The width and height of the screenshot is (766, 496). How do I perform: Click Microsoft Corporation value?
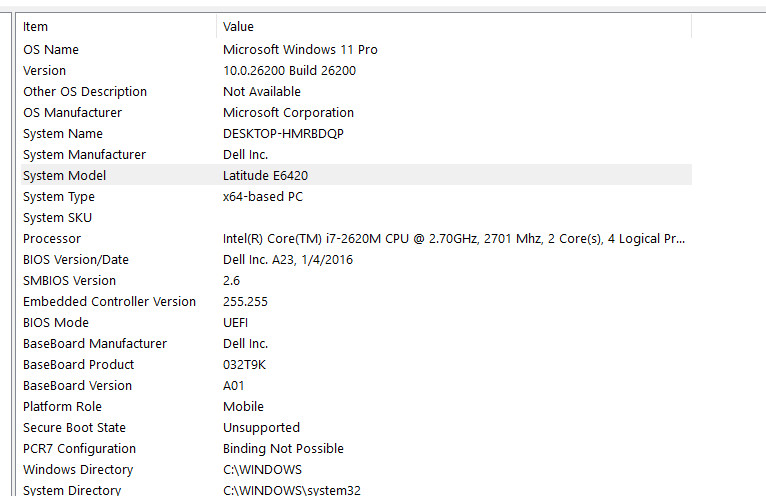click(288, 113)
